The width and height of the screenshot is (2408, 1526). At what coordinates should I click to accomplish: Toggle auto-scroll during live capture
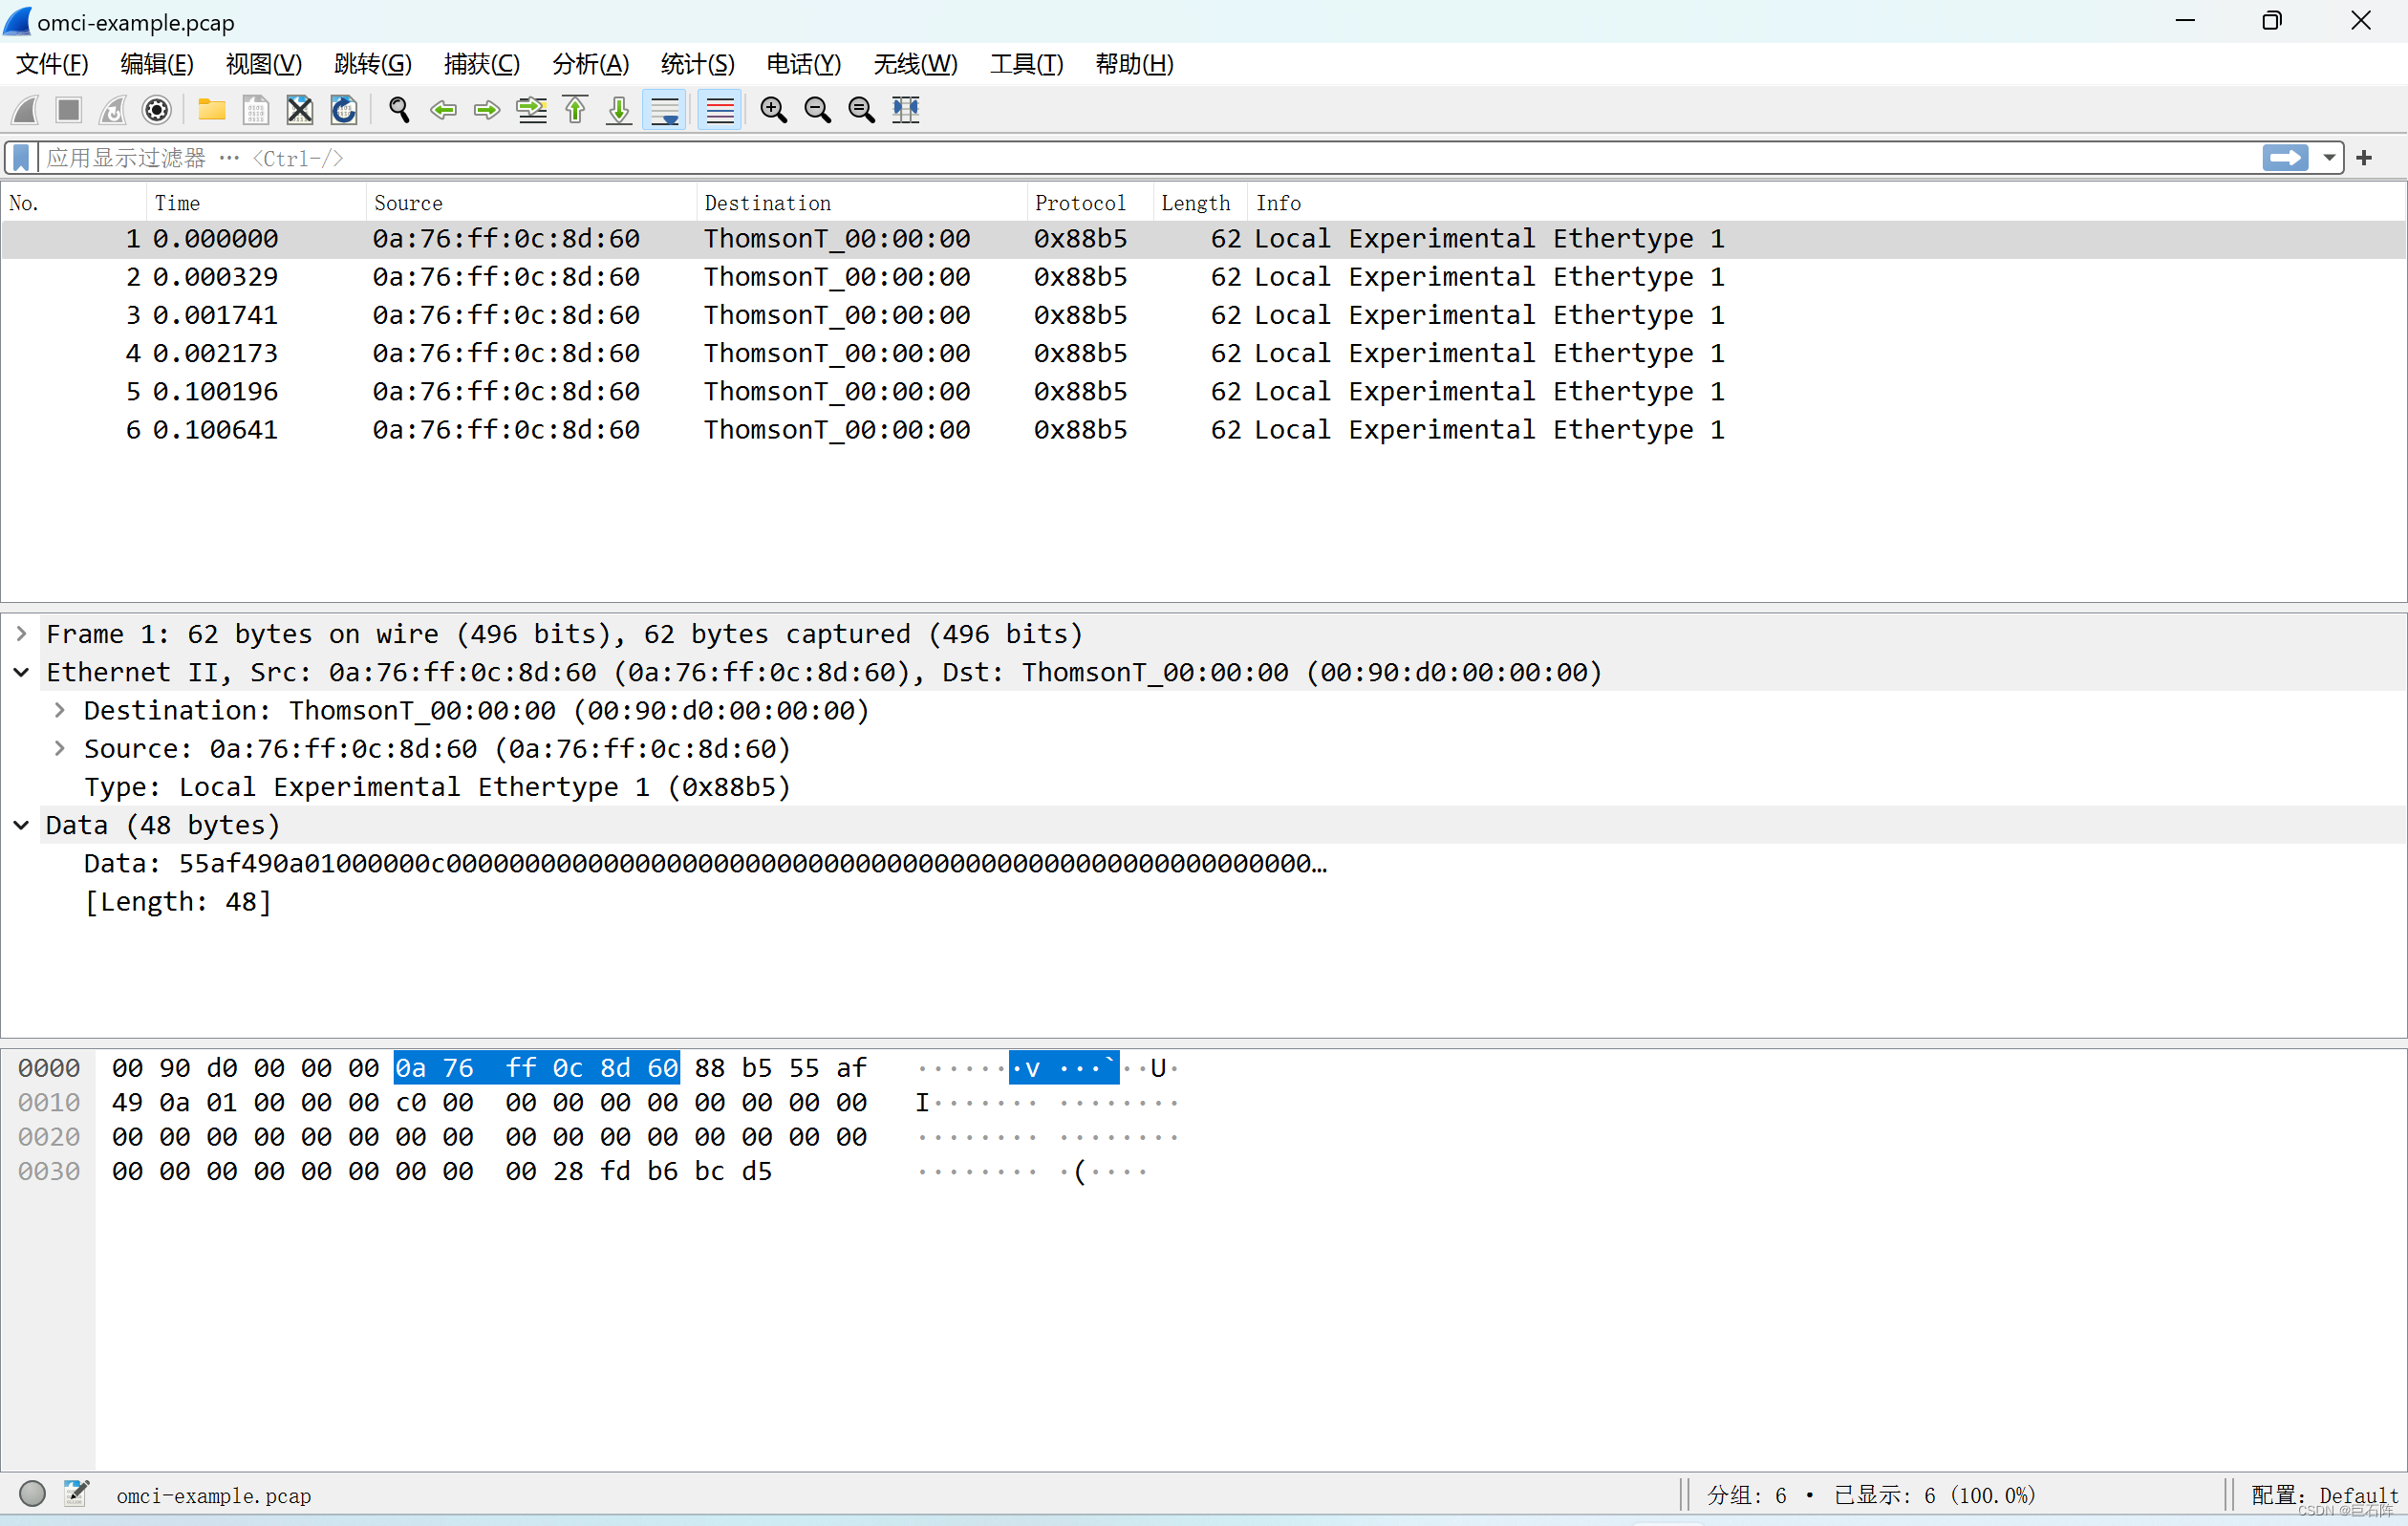click(664, 110)
